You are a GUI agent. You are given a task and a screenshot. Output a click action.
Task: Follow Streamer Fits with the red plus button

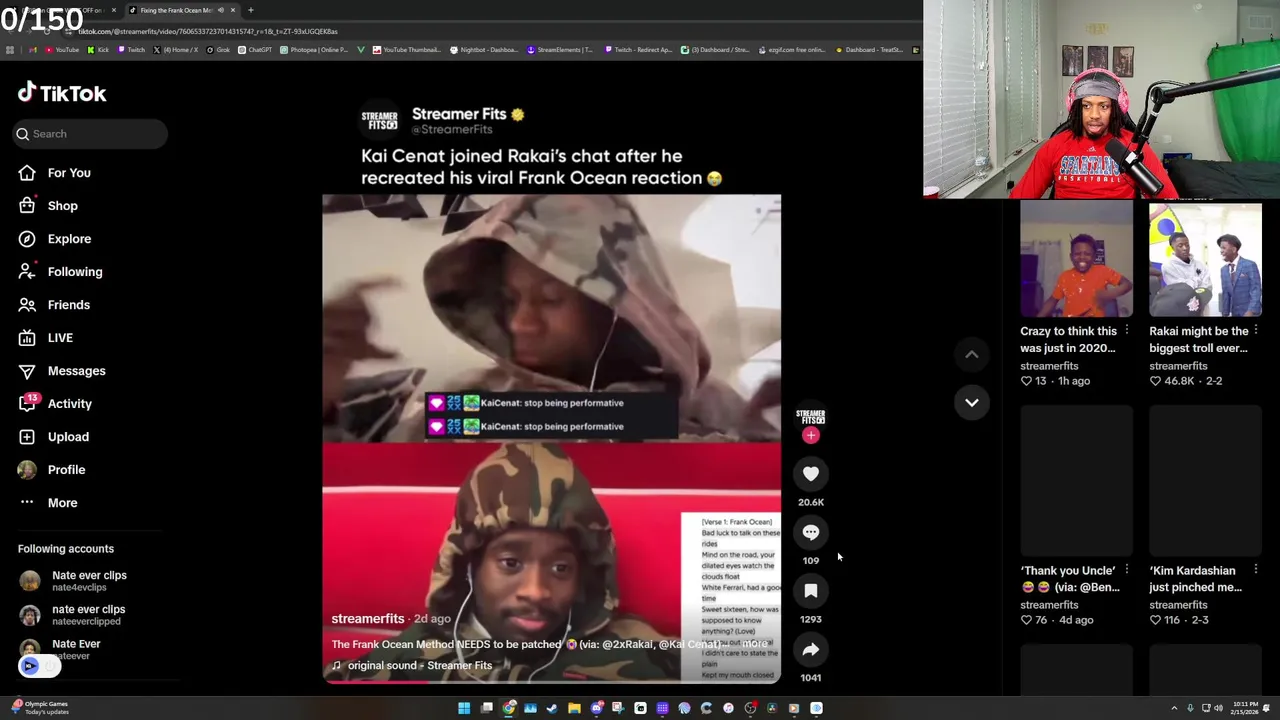(811, 436)
